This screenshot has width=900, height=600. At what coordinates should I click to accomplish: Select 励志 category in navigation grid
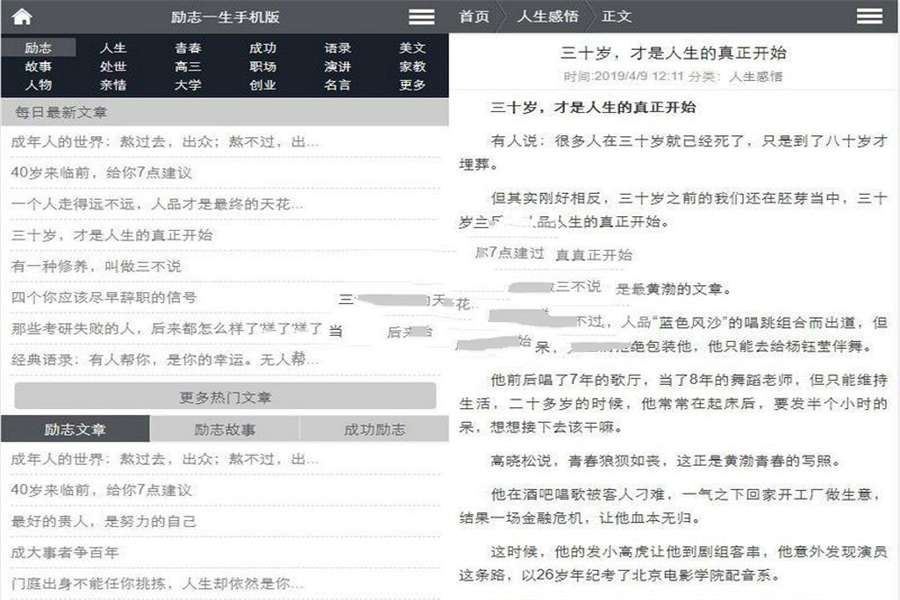[x=38, y=48]
